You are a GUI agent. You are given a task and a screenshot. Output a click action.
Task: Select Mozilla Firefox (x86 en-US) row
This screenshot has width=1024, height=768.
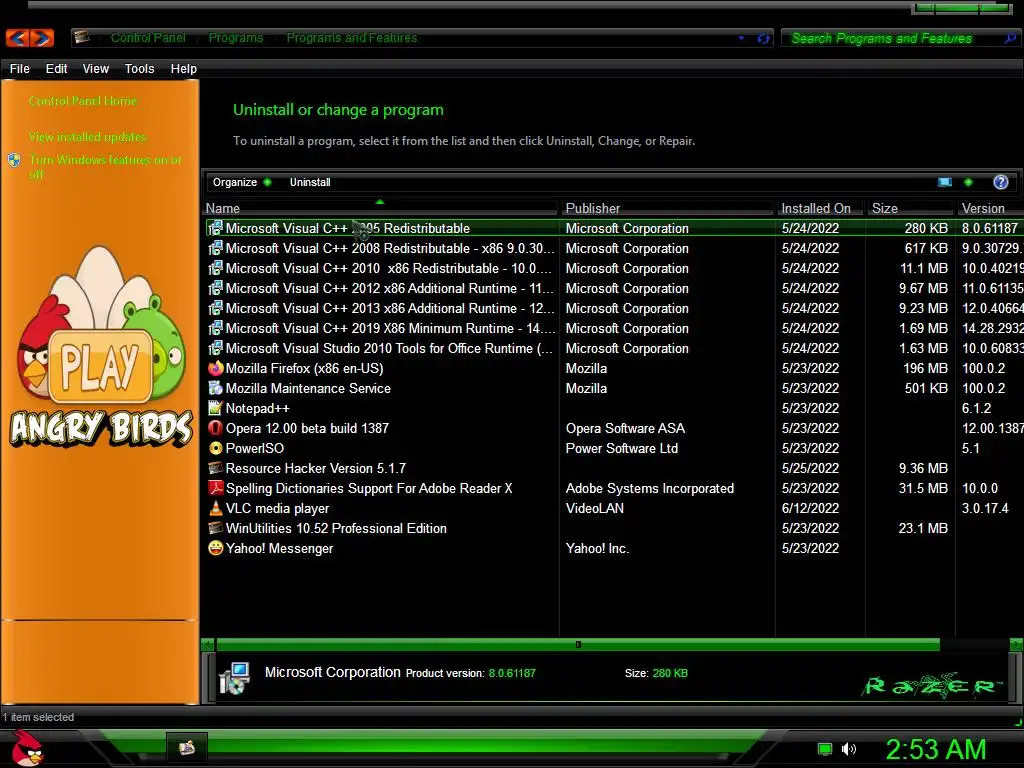pos(614,368)
